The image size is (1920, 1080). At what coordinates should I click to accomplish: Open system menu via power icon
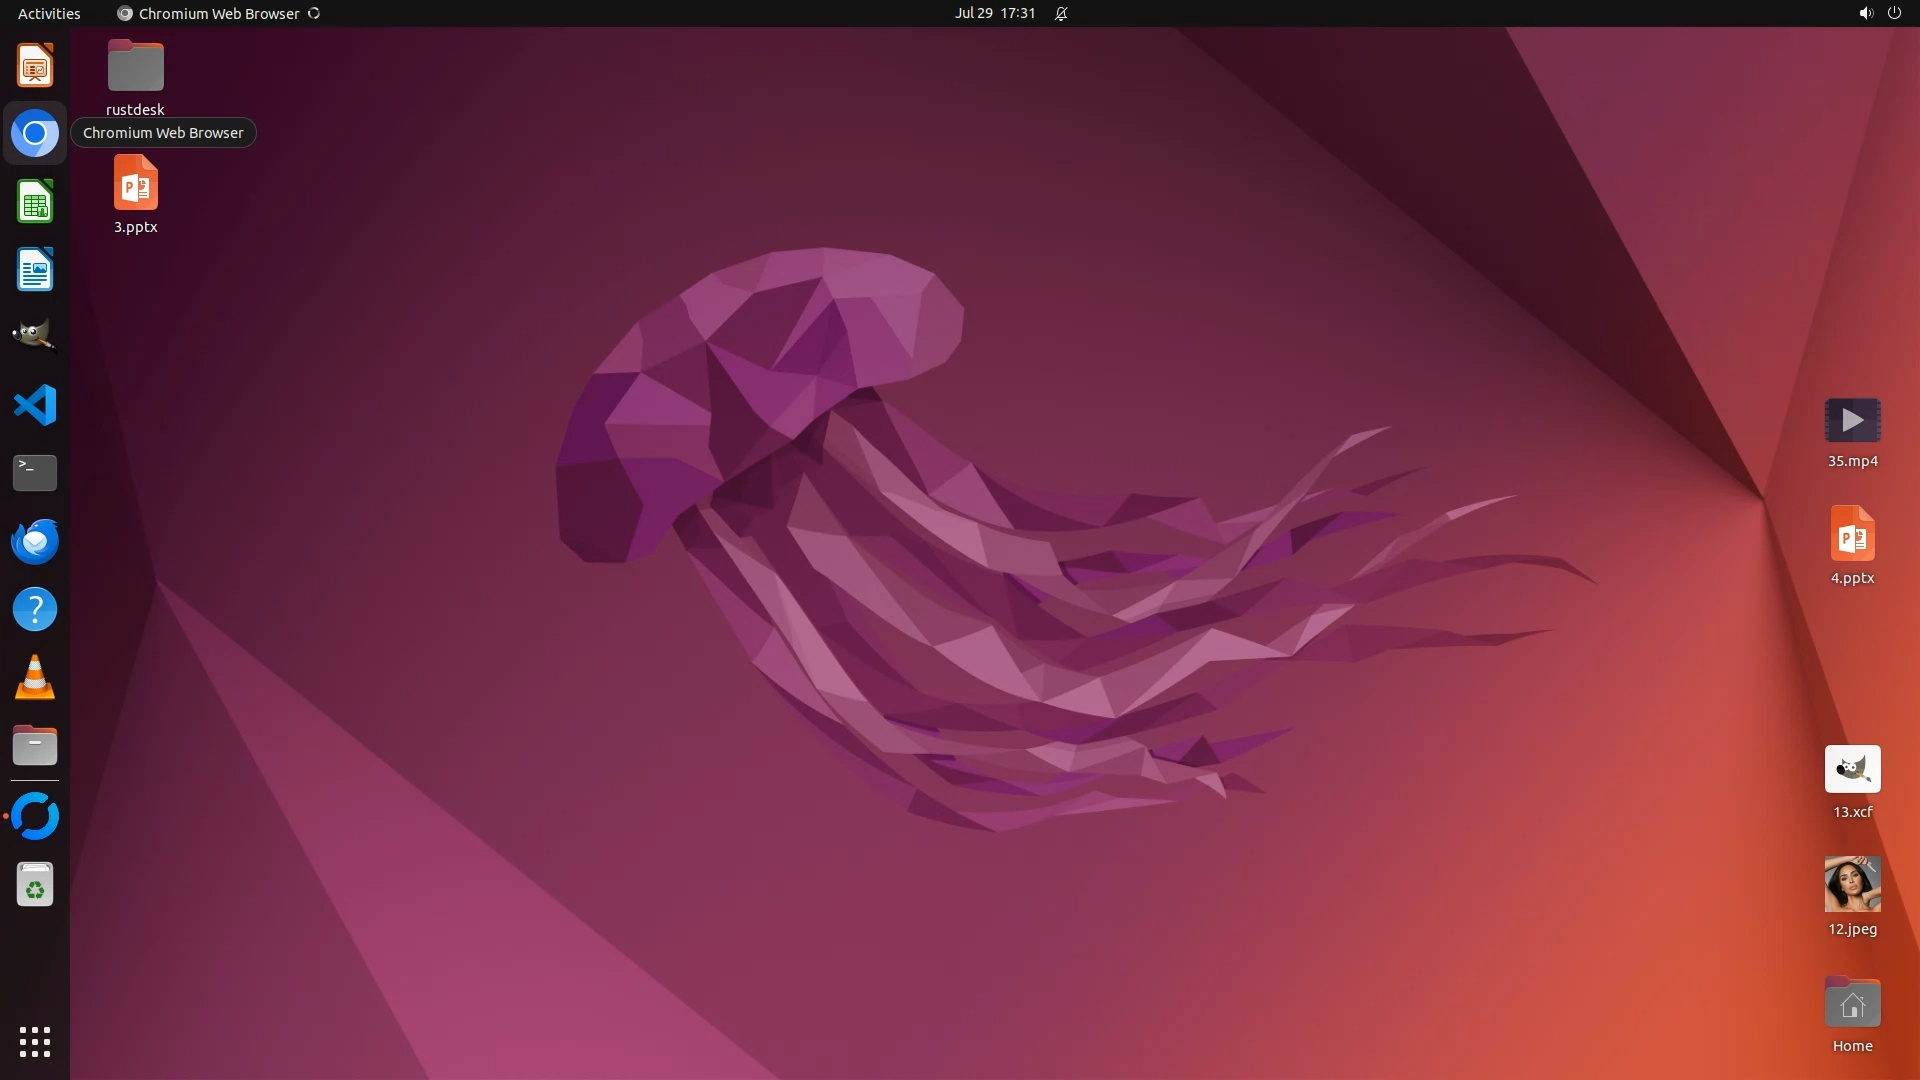tap(1893, 13)
